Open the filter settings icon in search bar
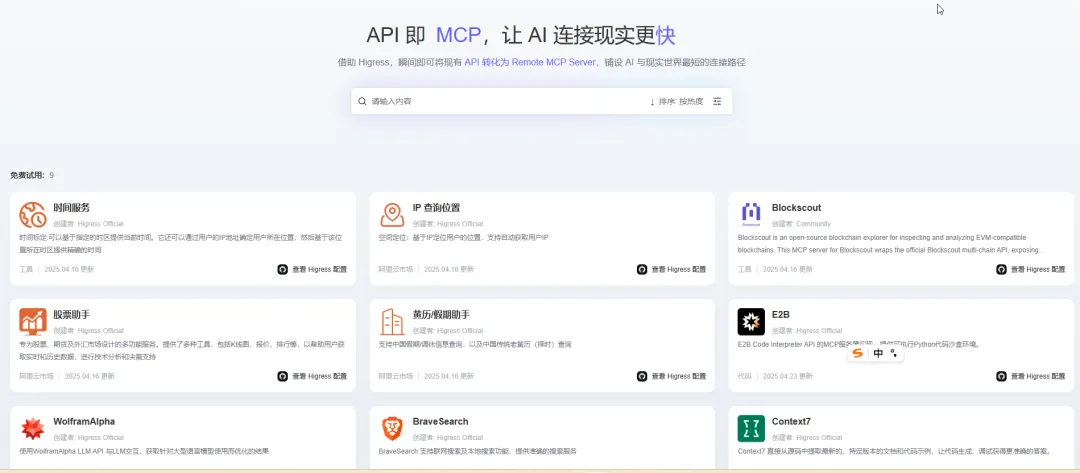 tap(717, 101)
